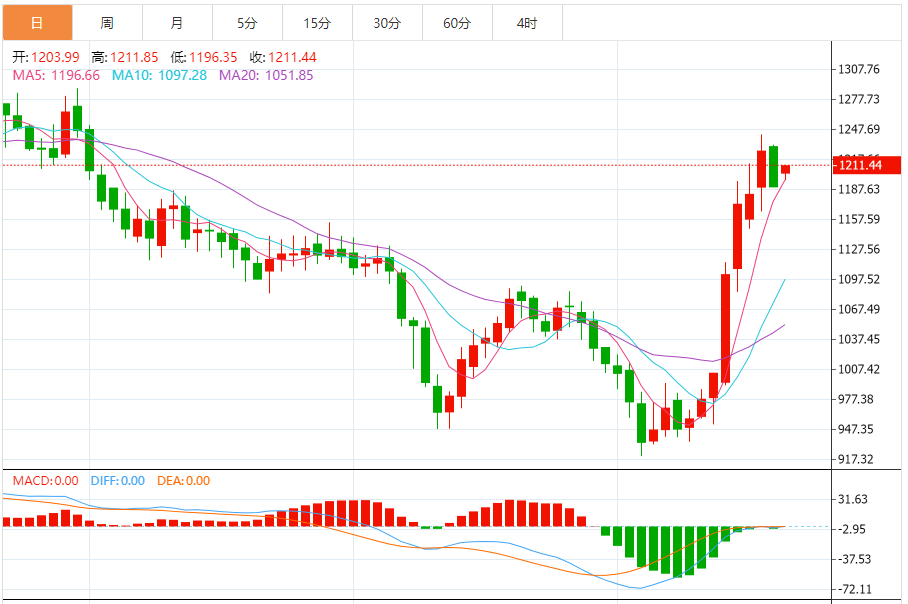Open the 30分 timeframe tab

click(x=387, y=23)
